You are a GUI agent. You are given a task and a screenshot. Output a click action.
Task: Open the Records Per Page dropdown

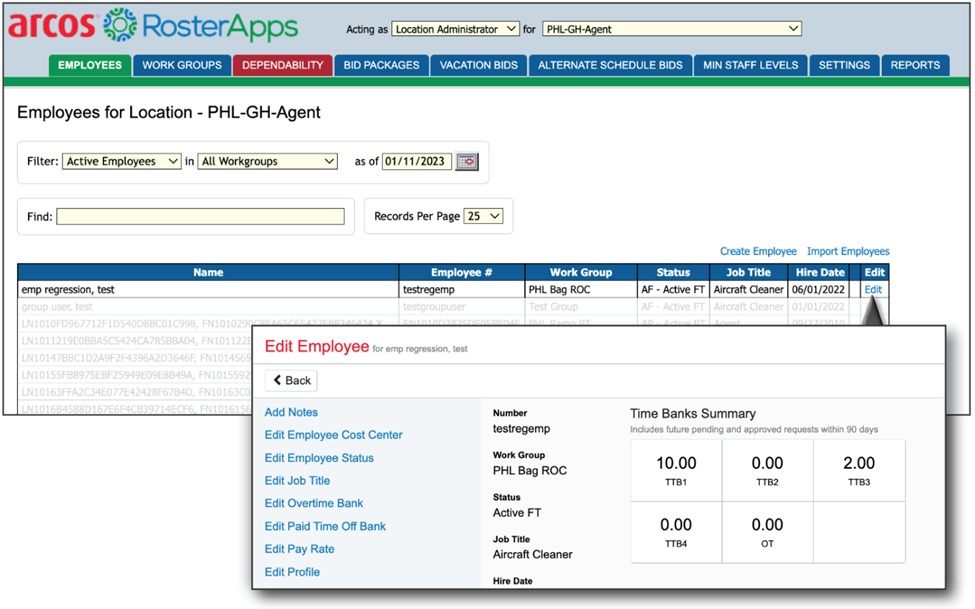click(483, 216)
